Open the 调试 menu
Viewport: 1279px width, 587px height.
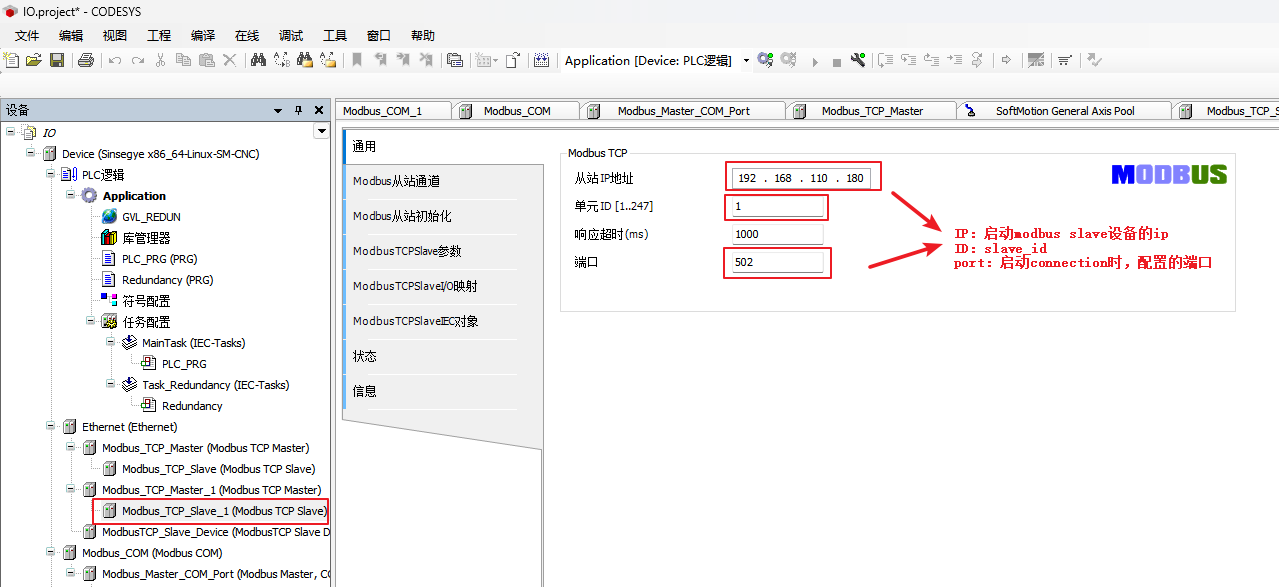pos(291,35)
